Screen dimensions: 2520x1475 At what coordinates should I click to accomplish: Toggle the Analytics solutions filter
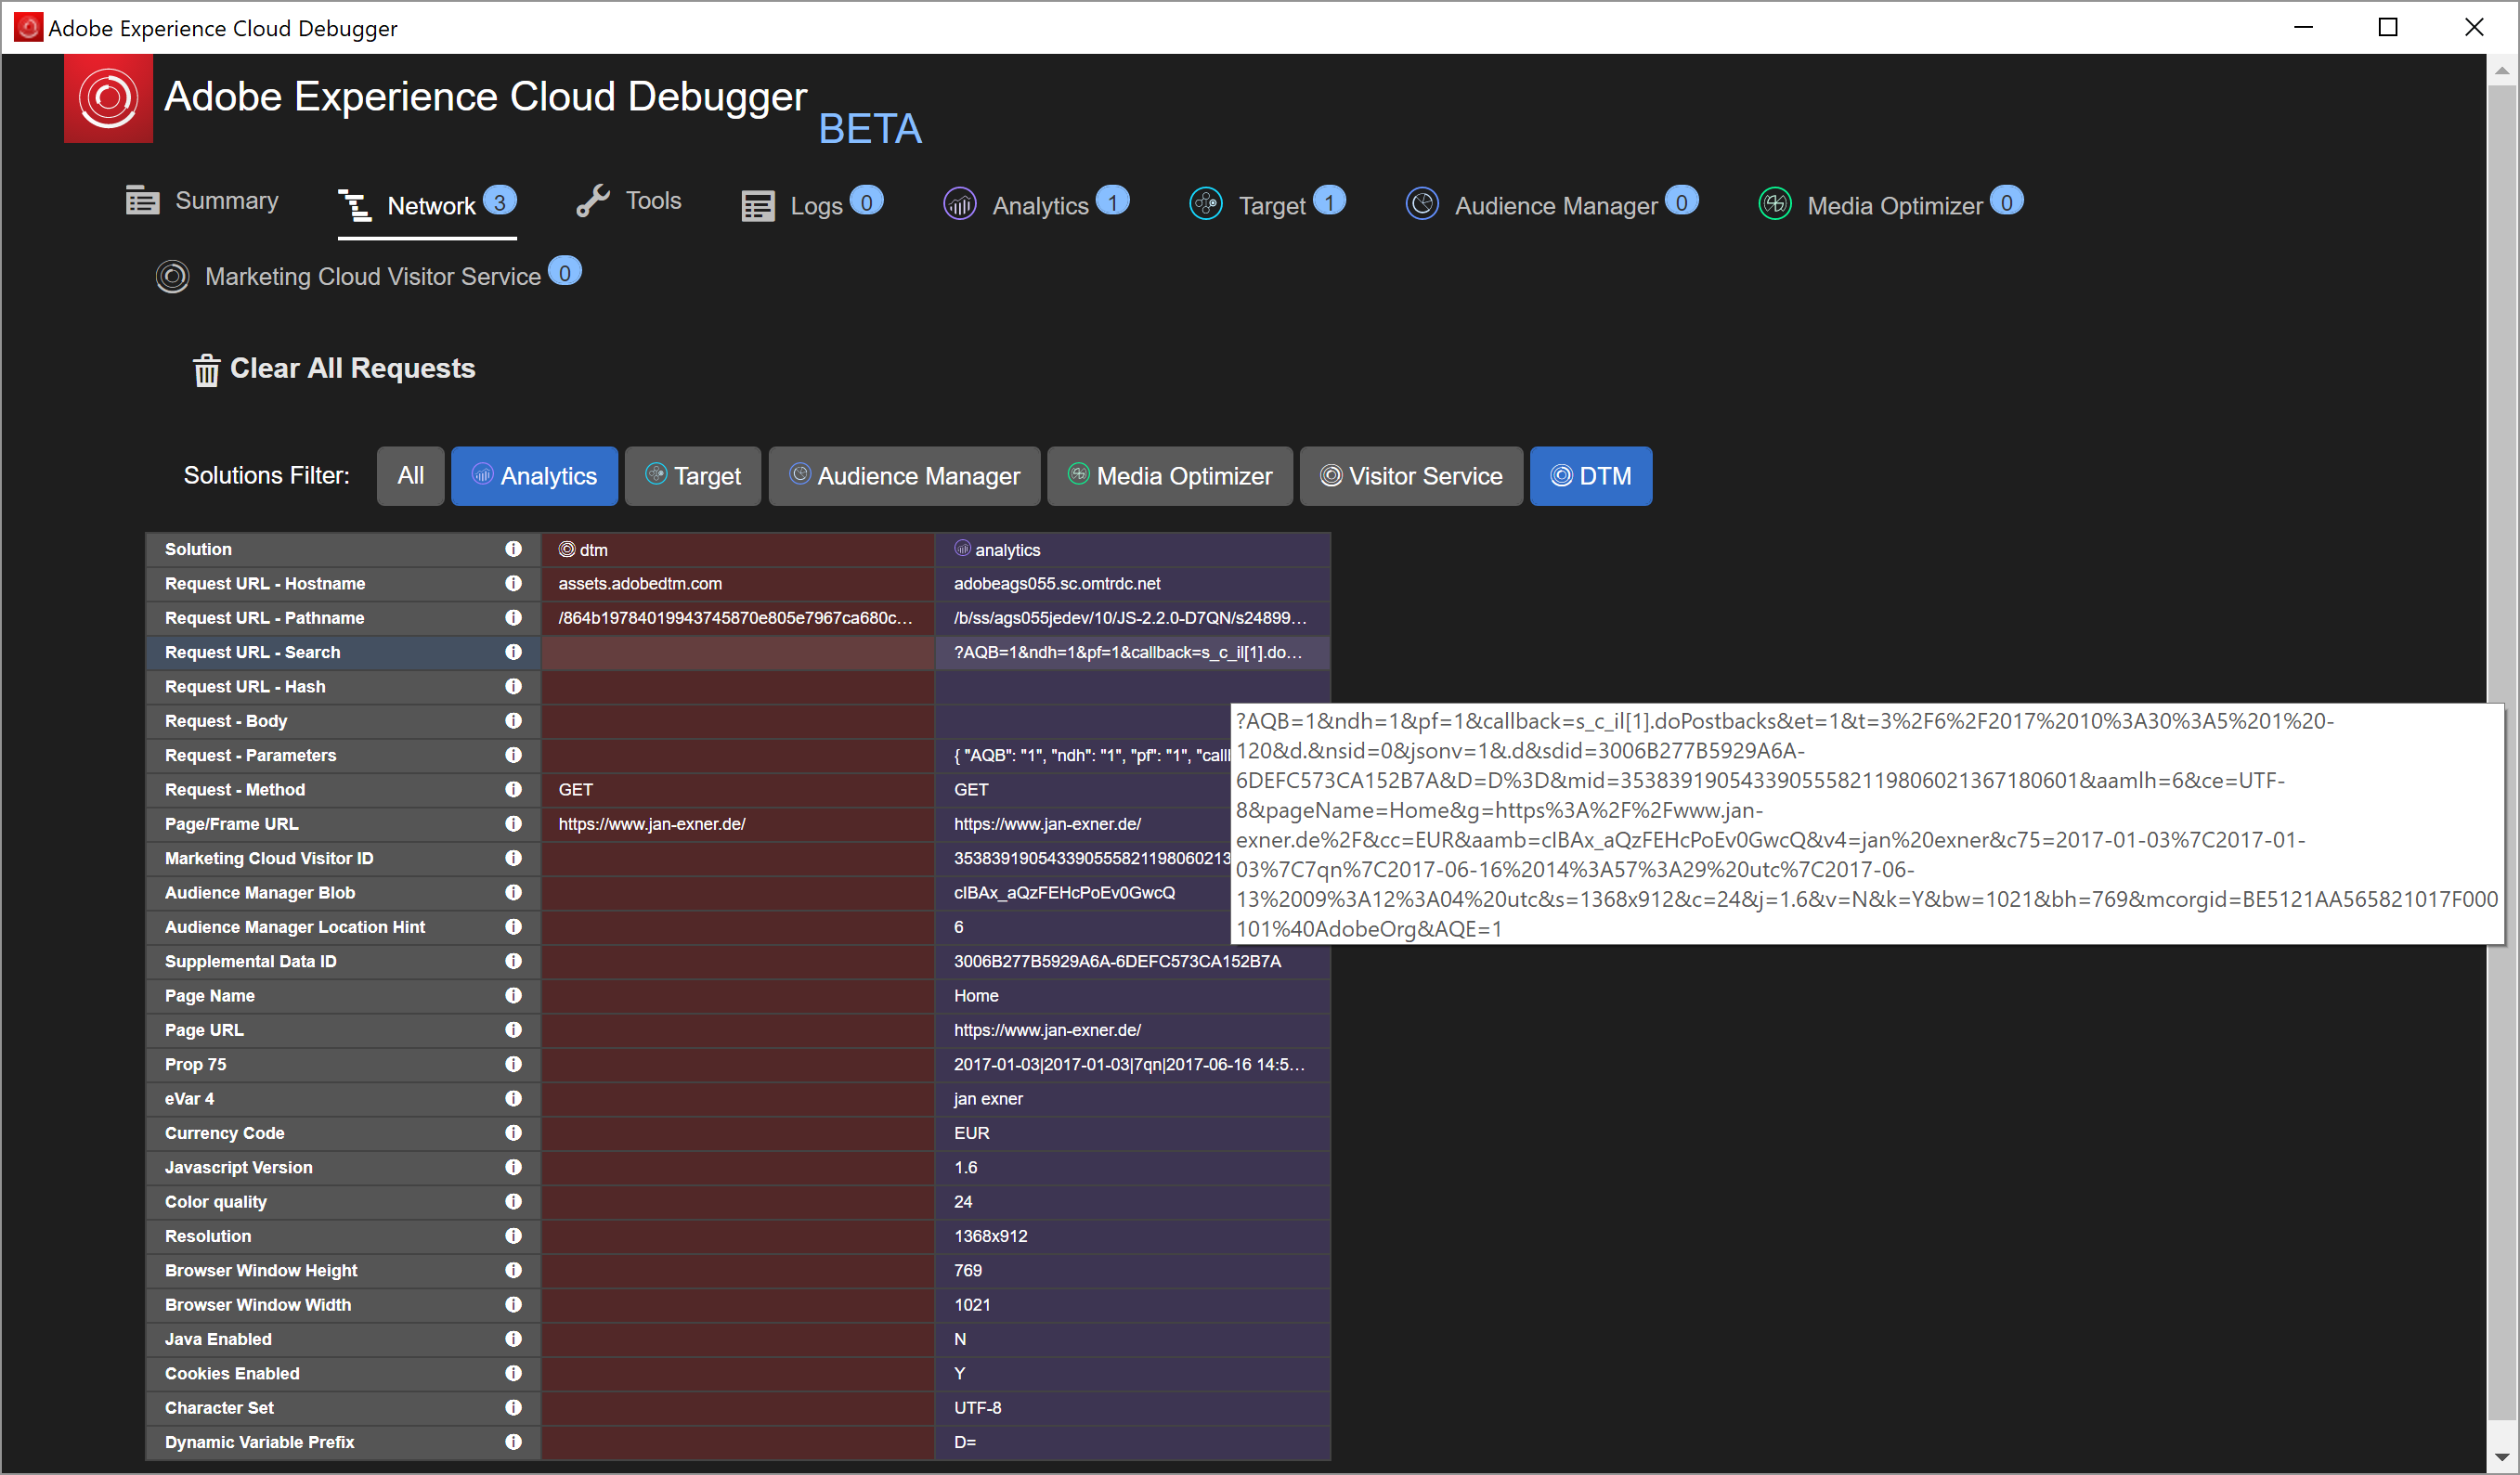point(534,476)
